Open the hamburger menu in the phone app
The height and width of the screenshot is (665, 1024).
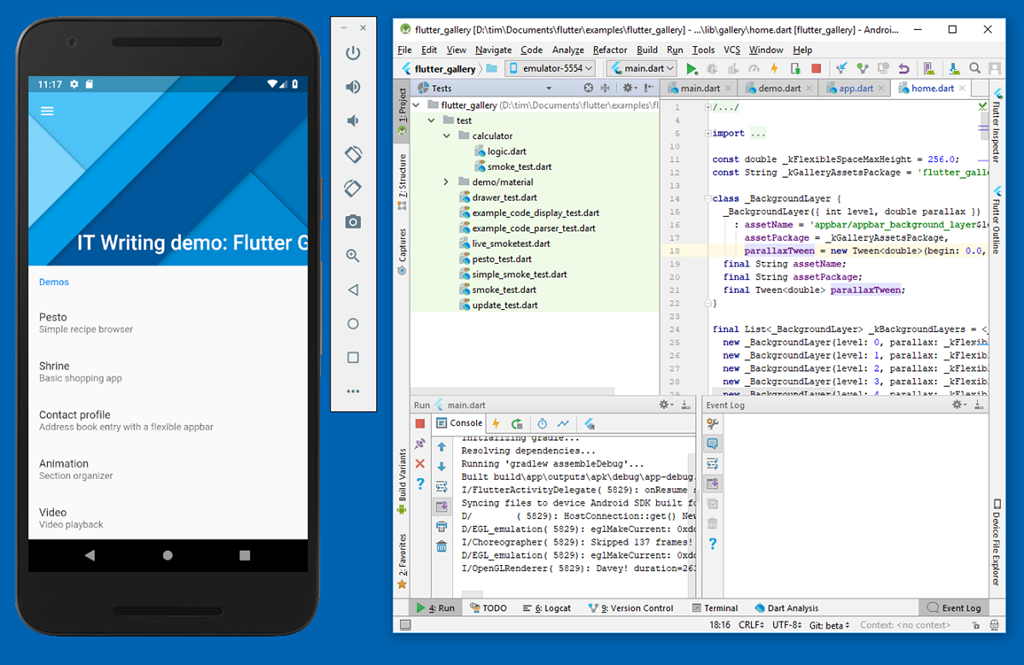(47, 111)
